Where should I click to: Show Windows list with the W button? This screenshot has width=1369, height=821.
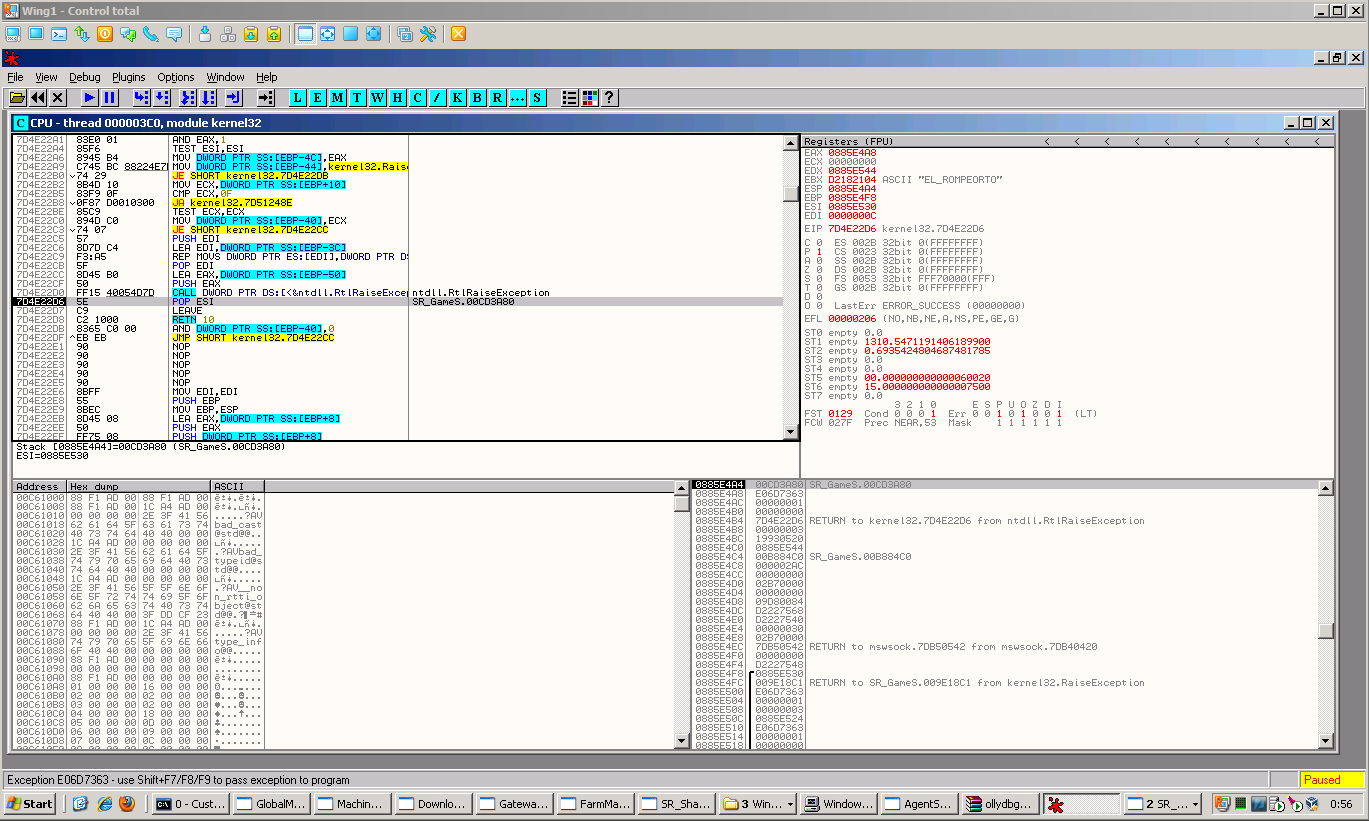point(378,97)
